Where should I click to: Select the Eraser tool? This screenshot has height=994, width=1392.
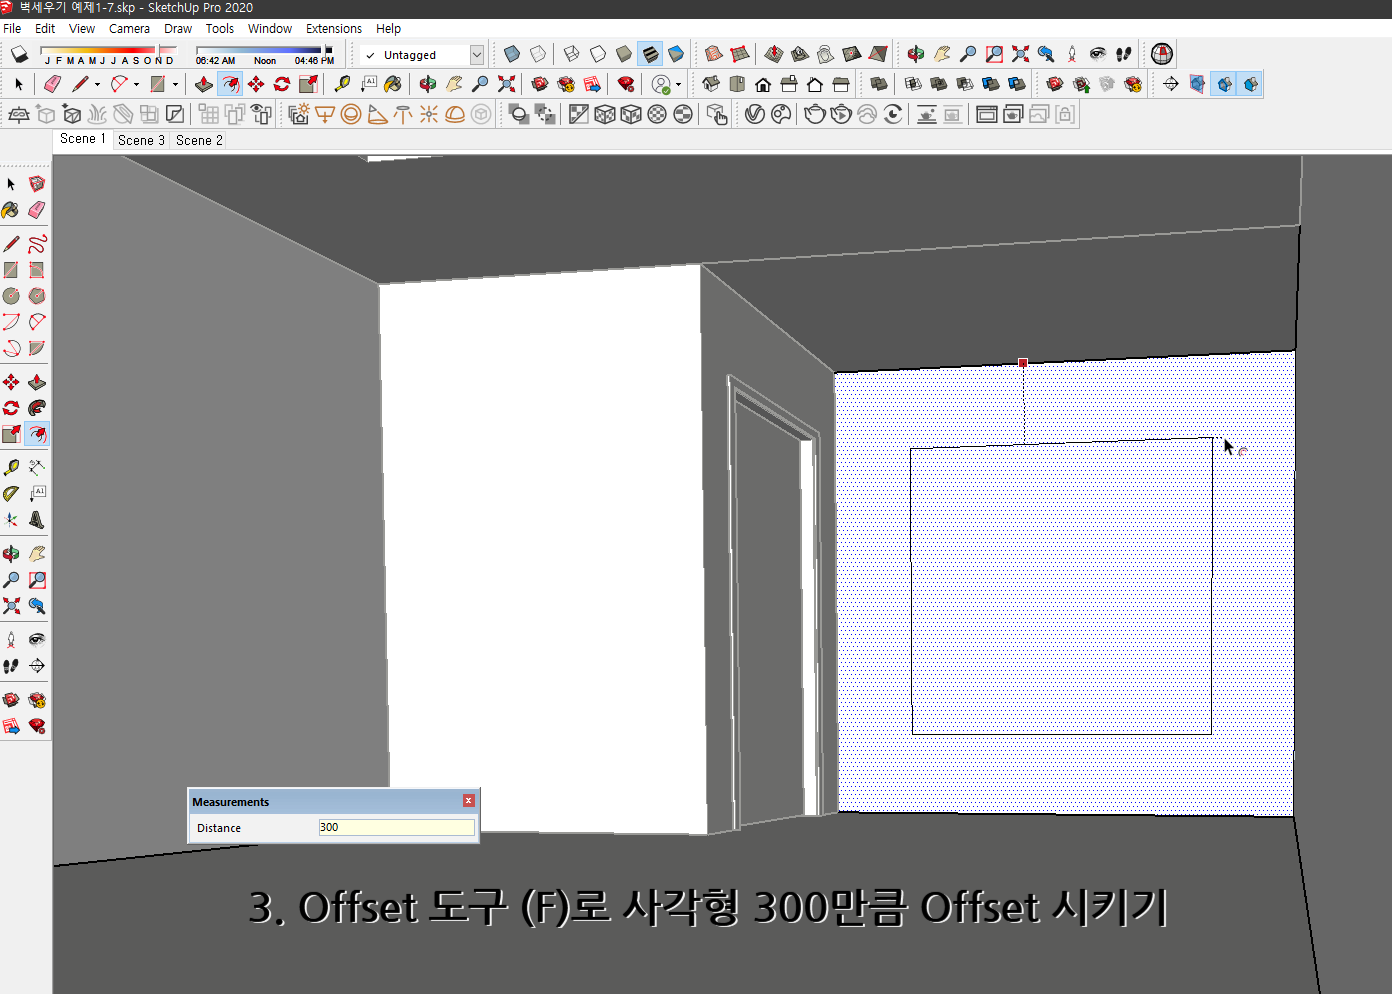tap(37, 210)
